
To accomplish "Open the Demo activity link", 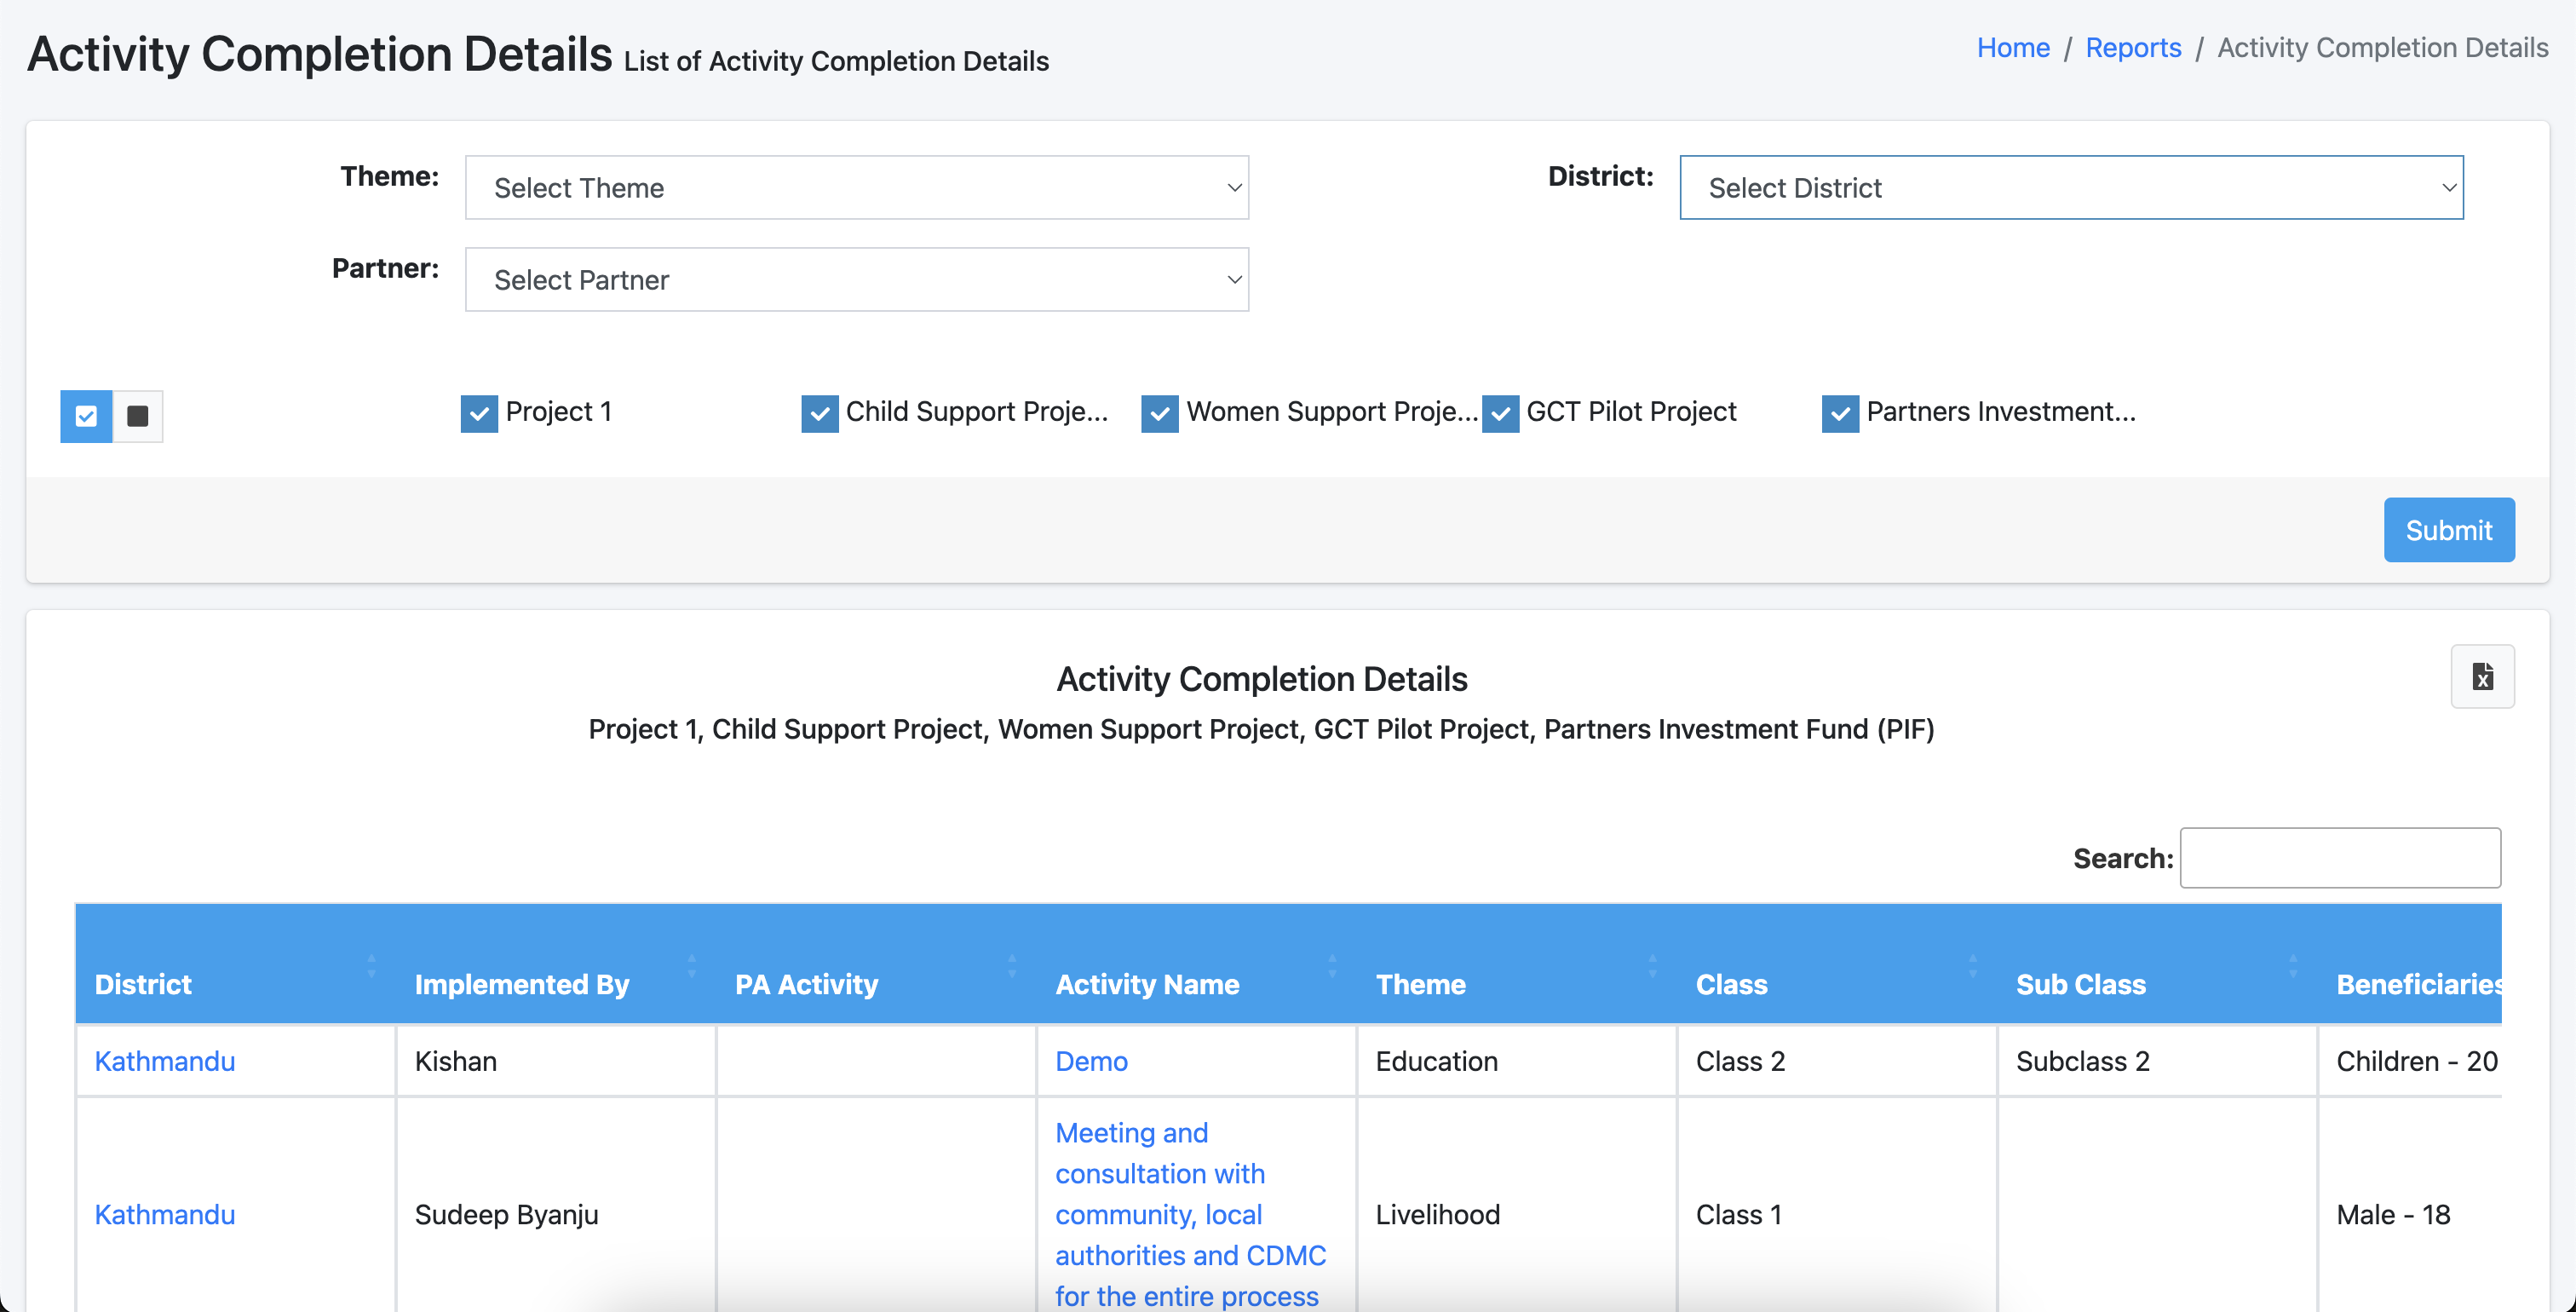I will tap(1091, 1061).
